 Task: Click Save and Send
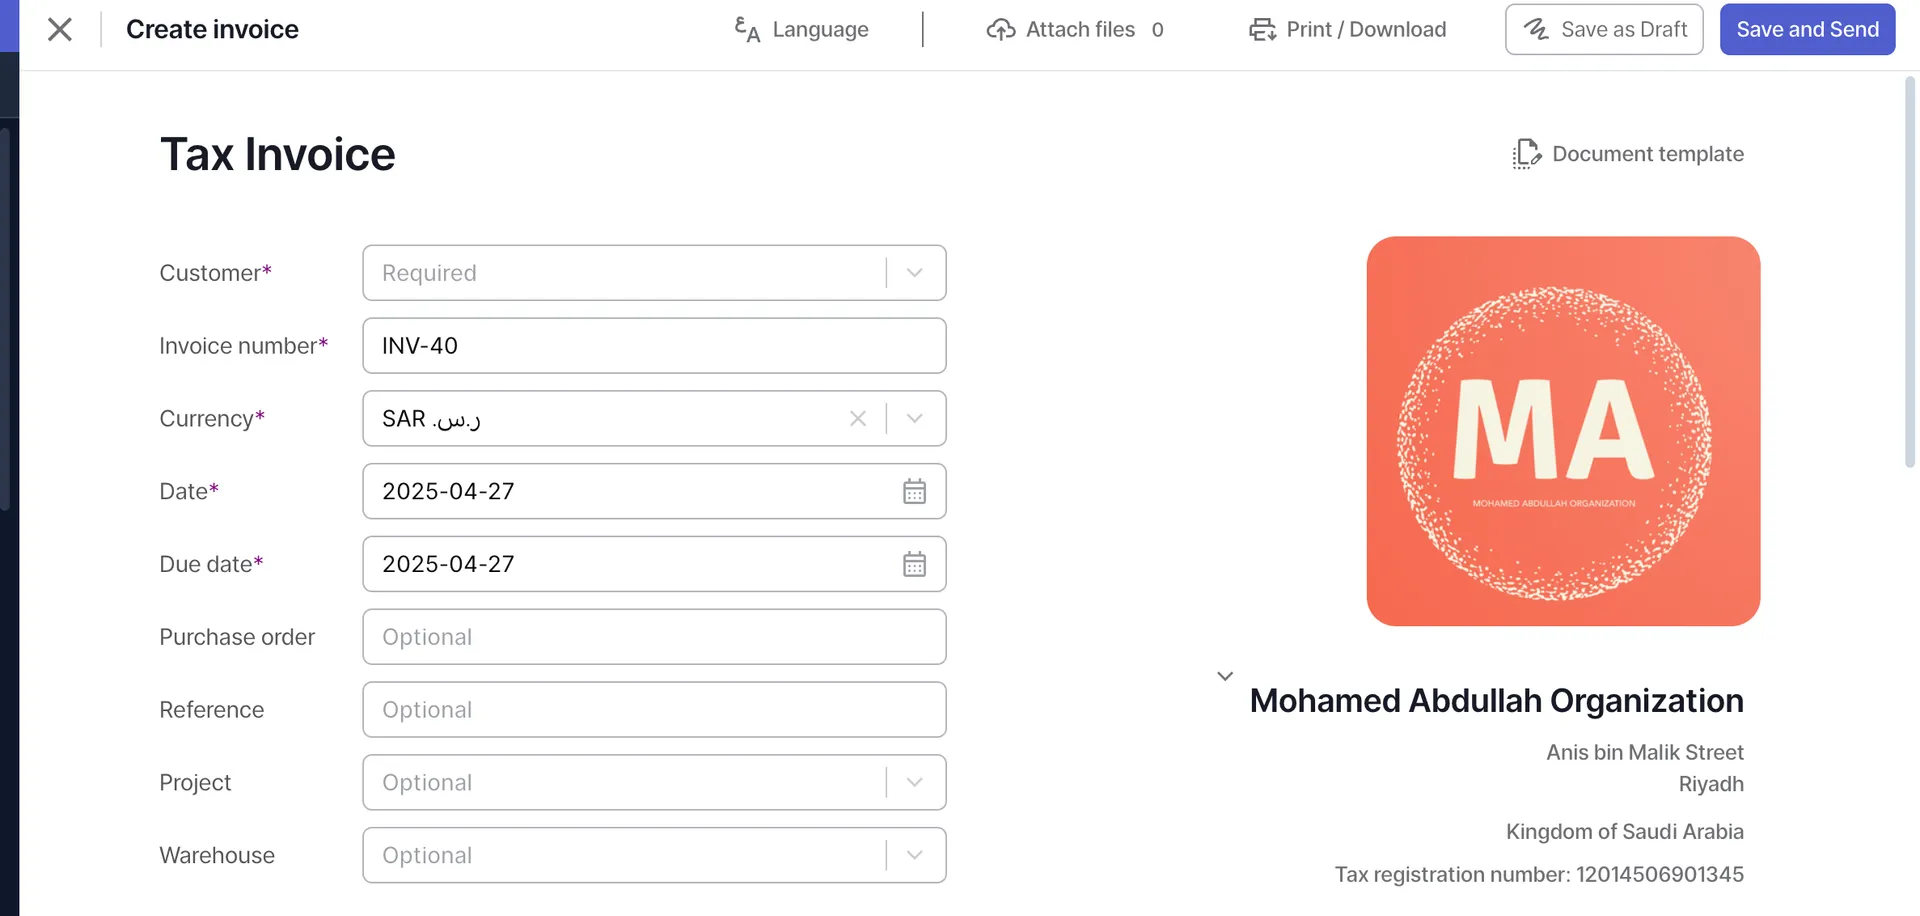pos(1806,29)
